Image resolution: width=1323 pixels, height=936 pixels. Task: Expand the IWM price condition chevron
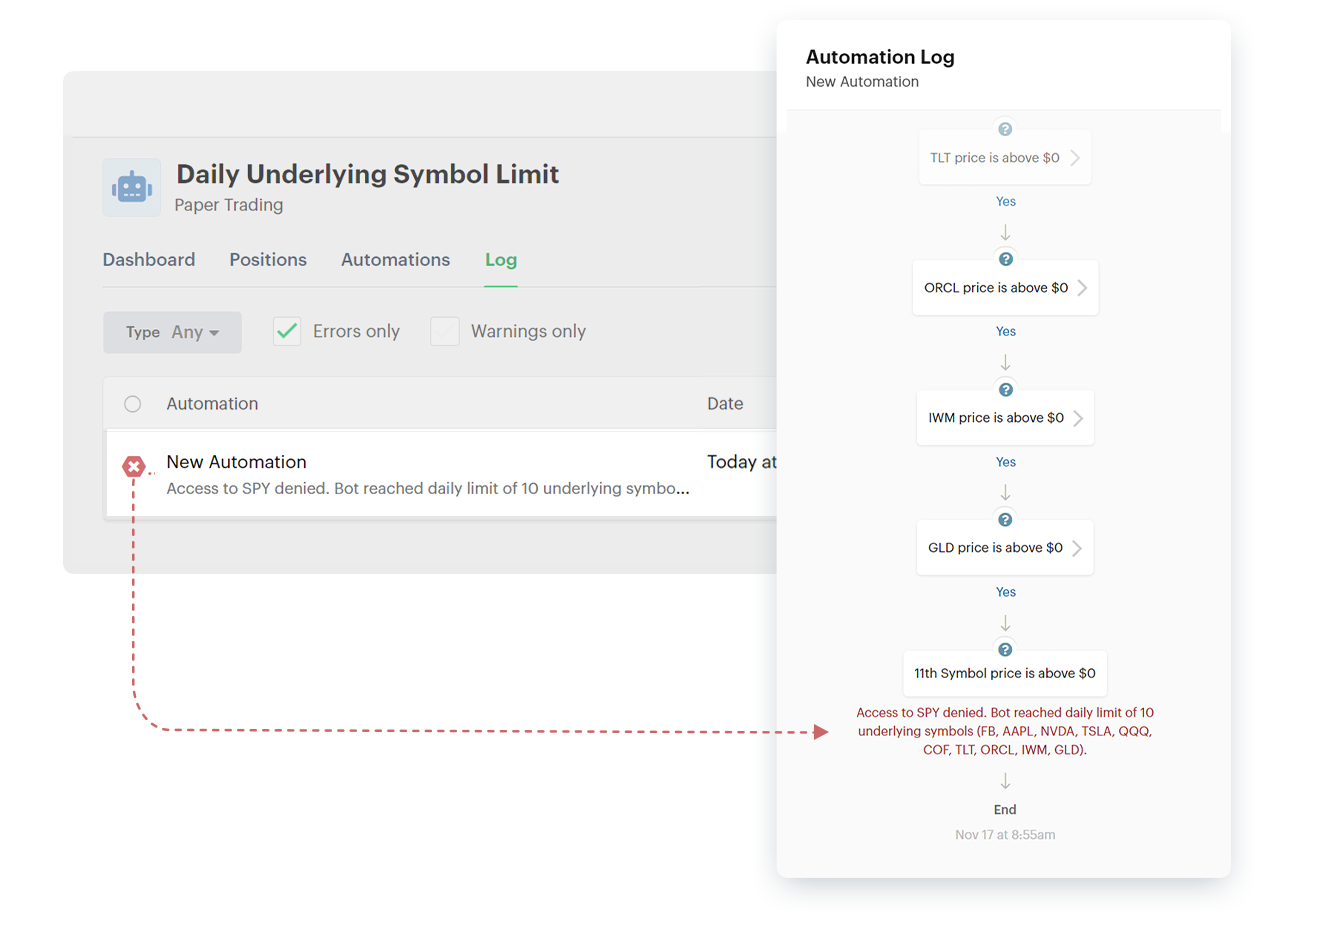click(1078, 418)
